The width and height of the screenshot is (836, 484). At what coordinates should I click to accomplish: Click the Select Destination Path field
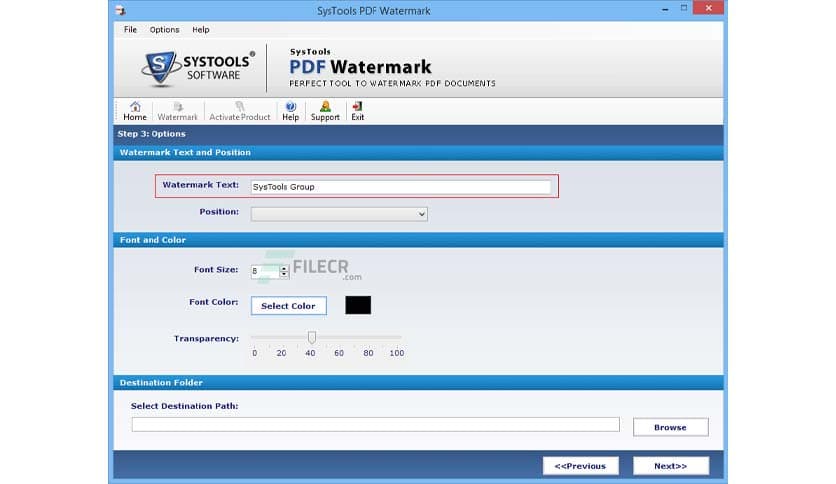point(375,425)
